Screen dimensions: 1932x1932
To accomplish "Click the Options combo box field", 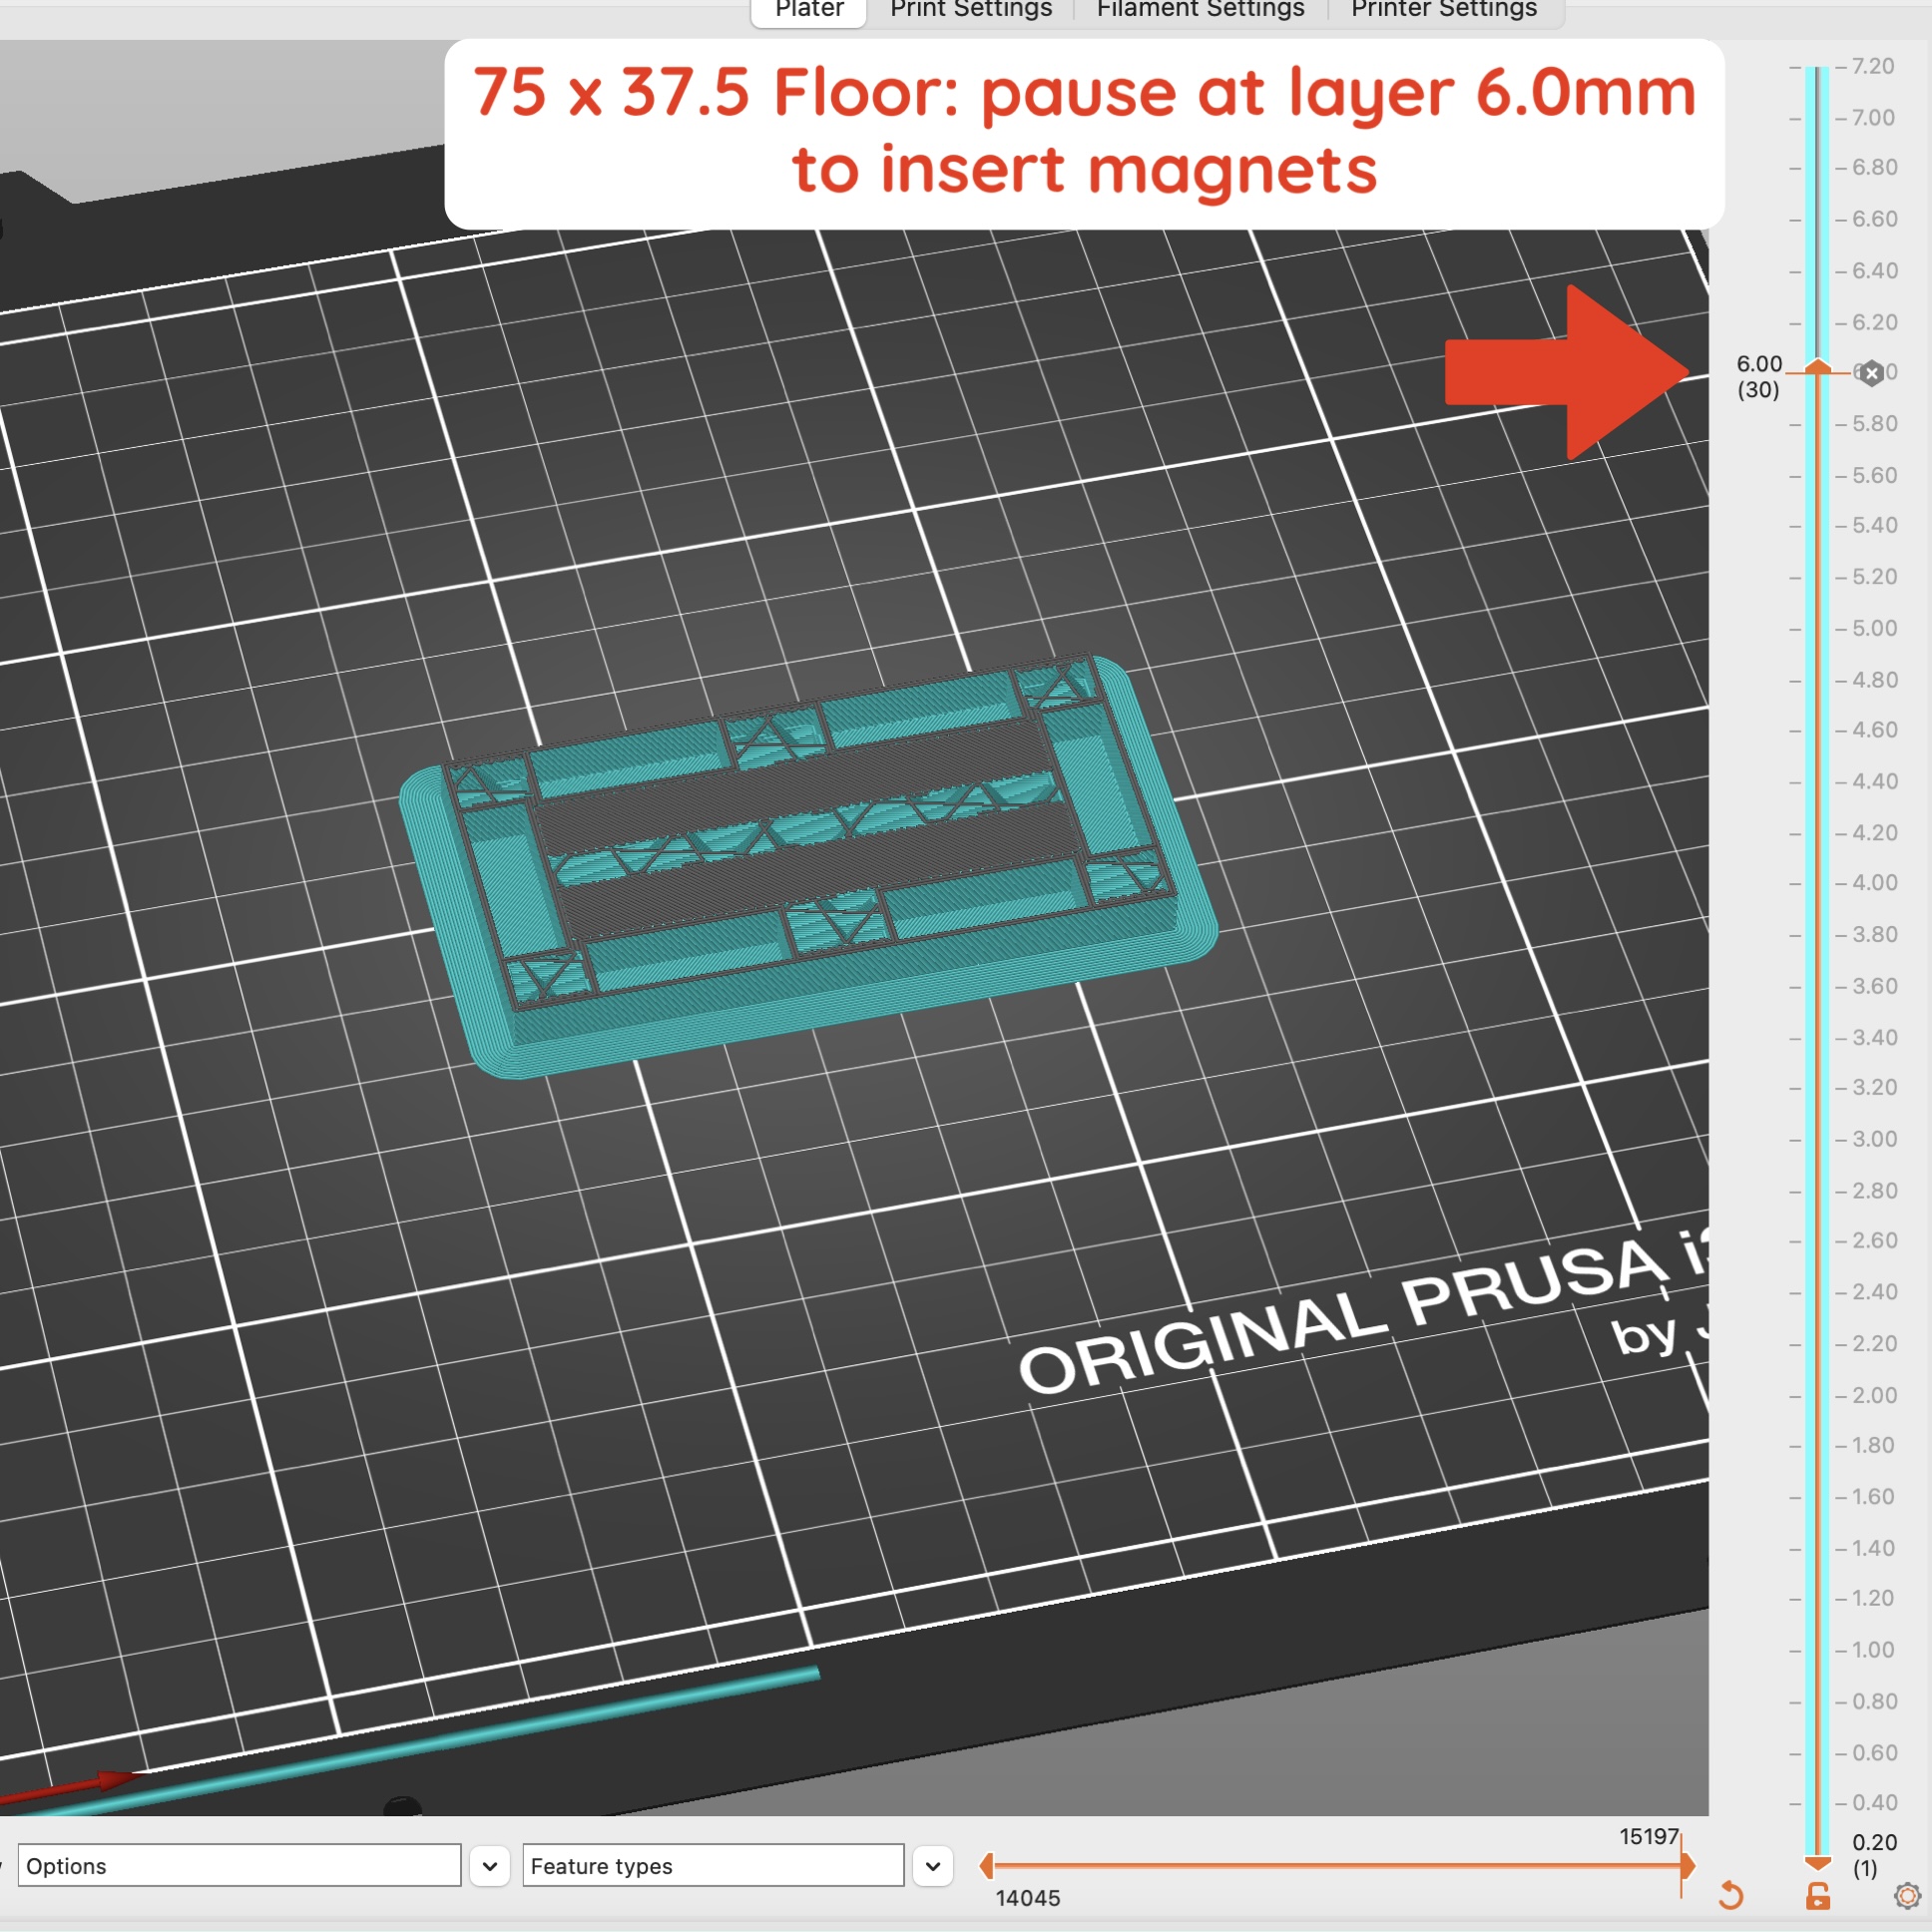I will 240,1866.
